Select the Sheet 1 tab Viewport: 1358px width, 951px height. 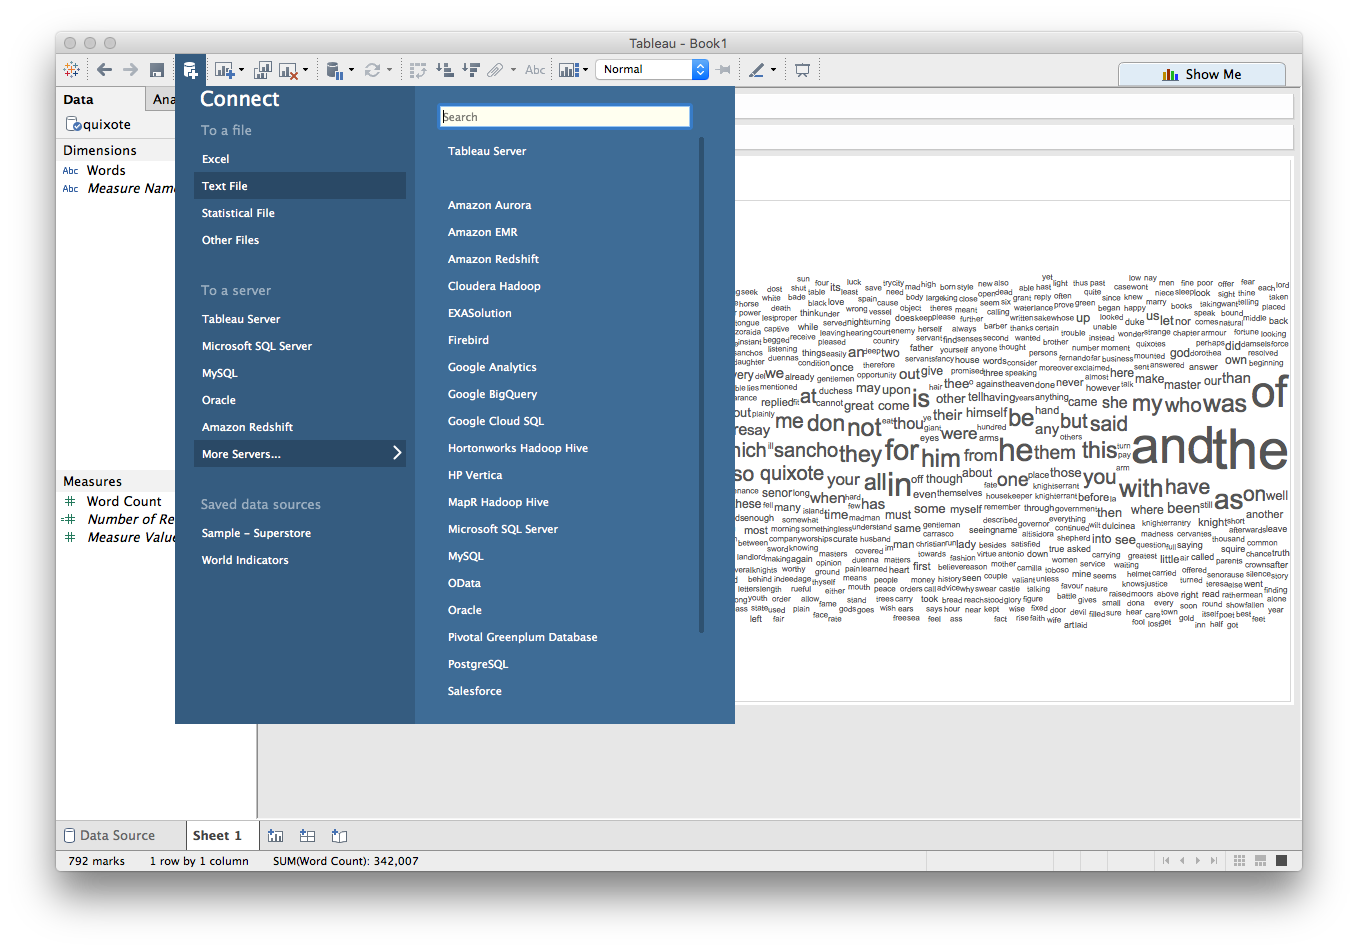pos(221,835)
